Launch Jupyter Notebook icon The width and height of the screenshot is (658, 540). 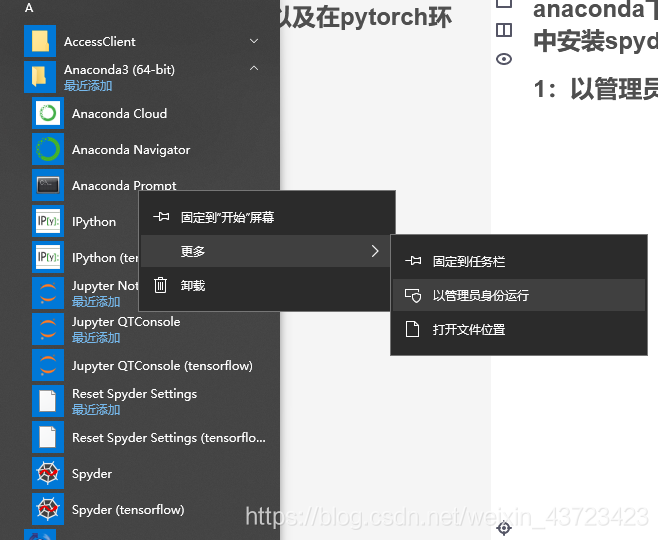[x=48, y=293]
